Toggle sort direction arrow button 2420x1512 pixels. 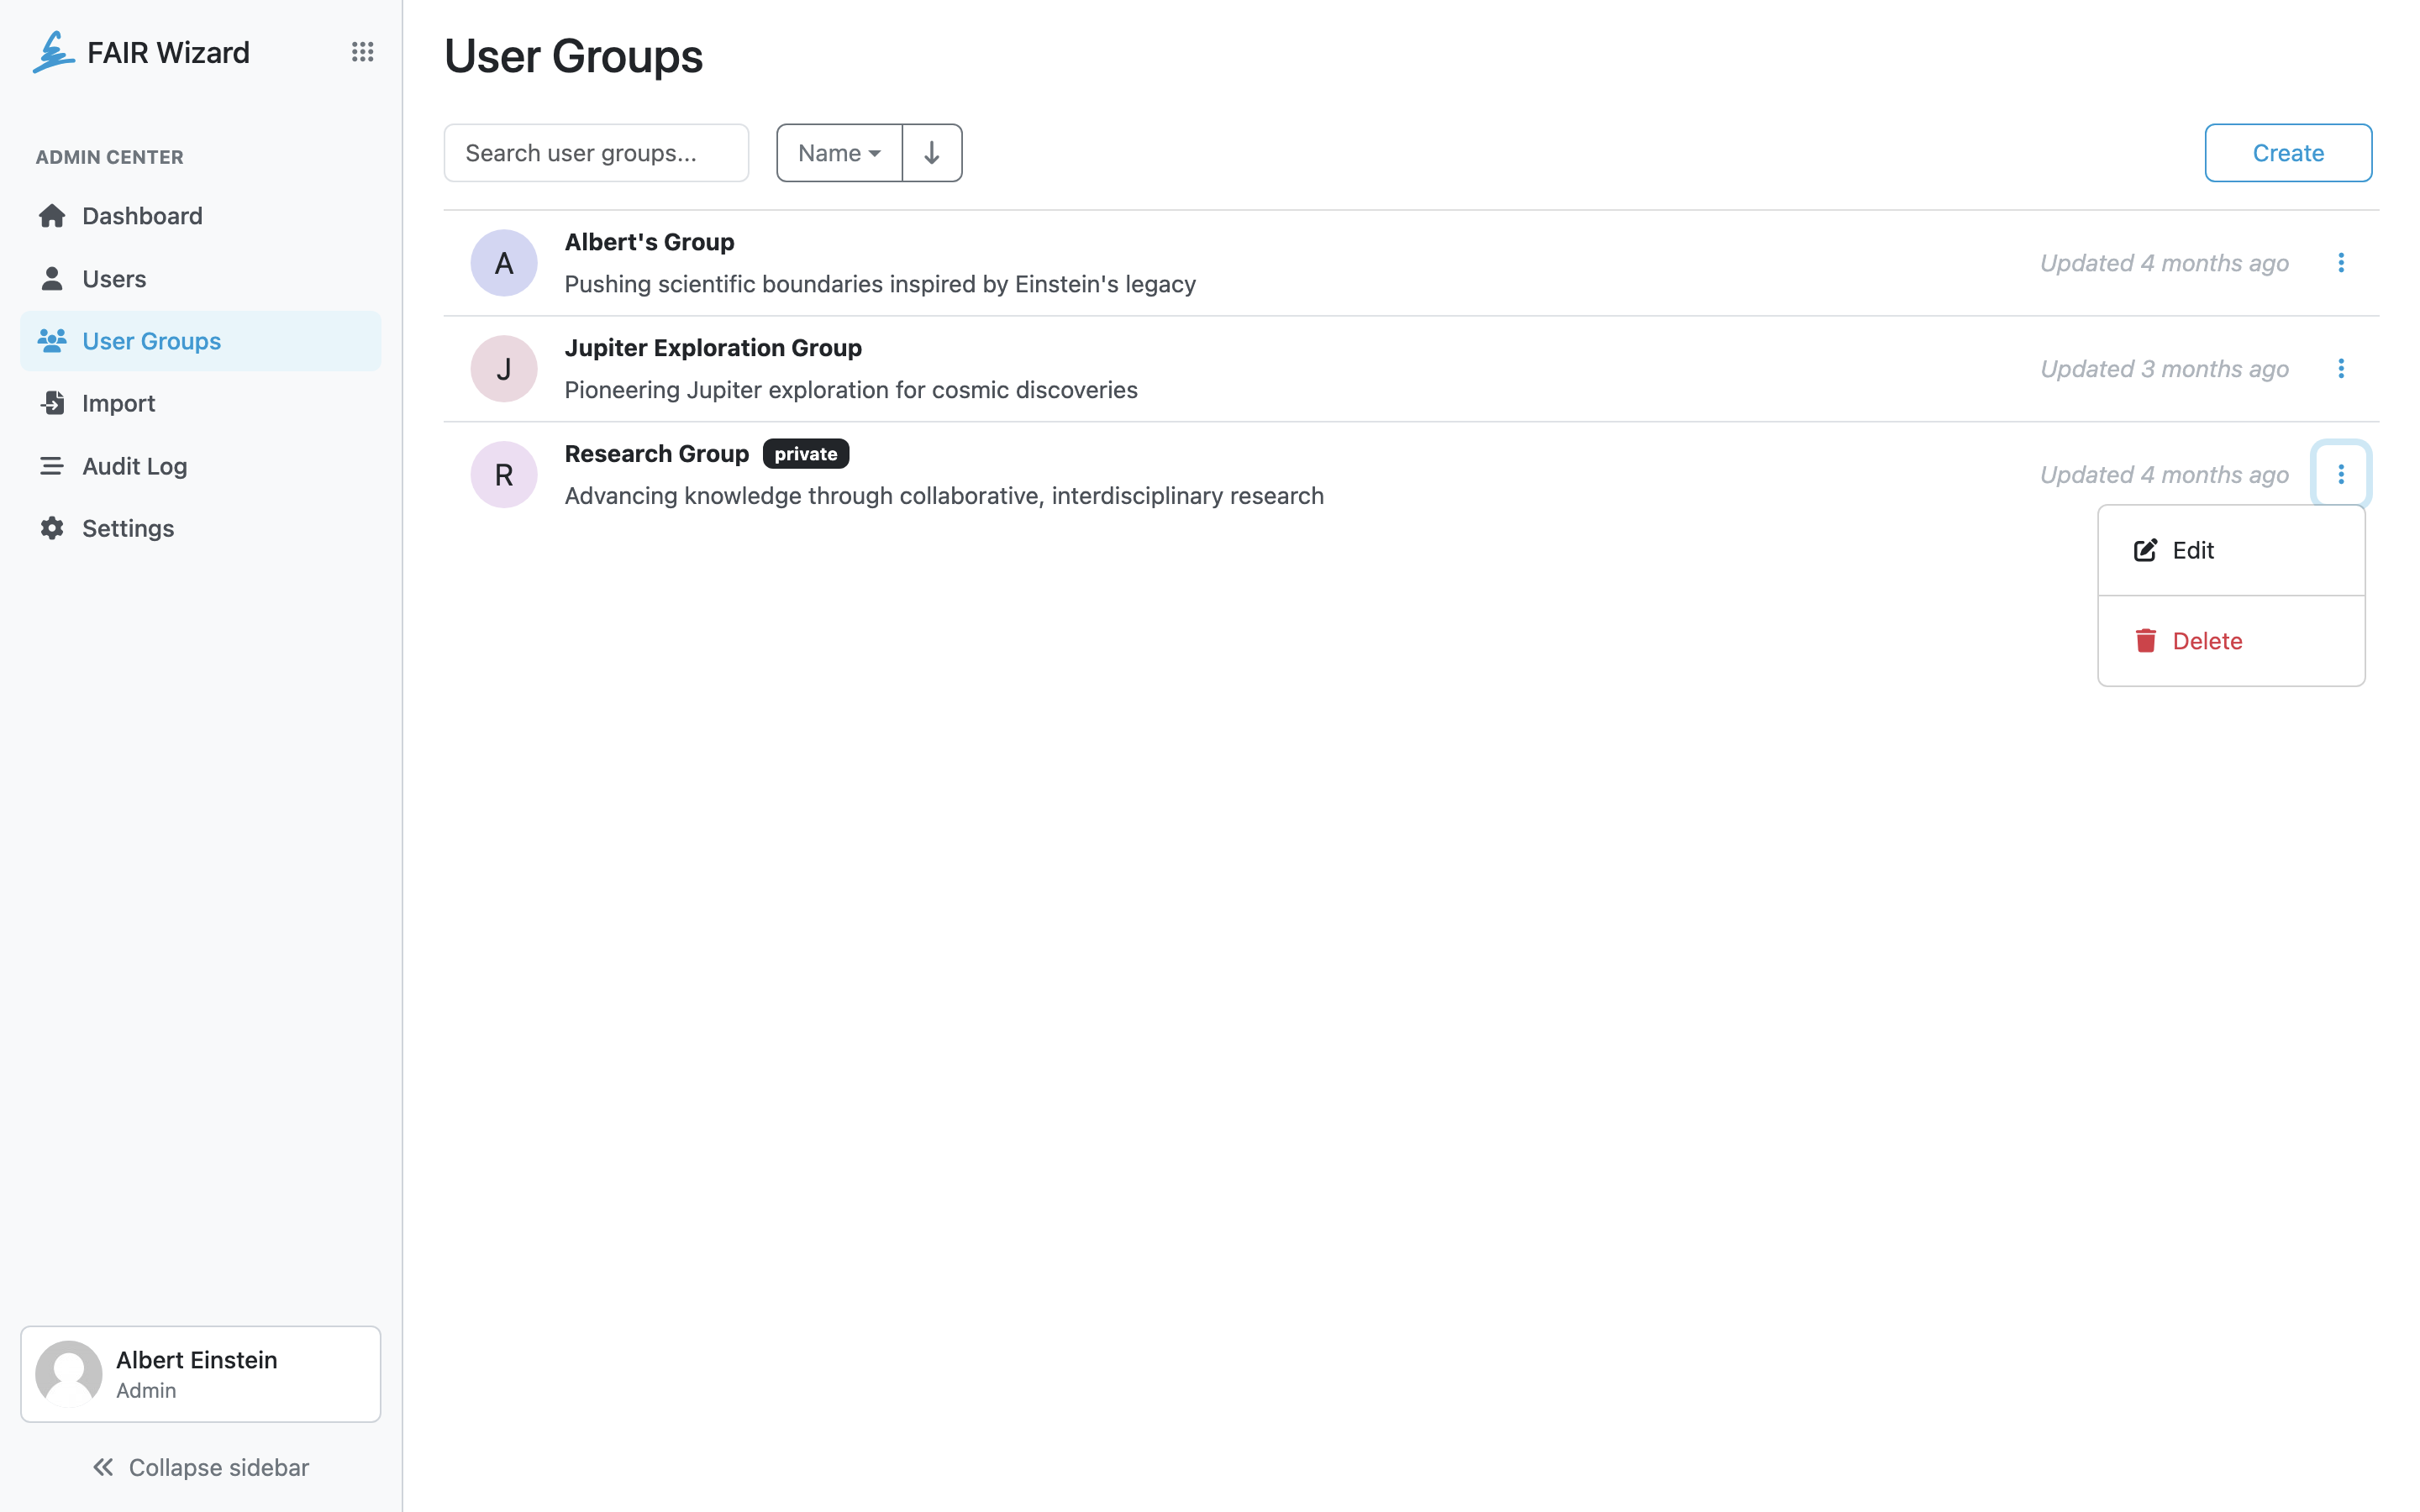[x=932, y=153]
